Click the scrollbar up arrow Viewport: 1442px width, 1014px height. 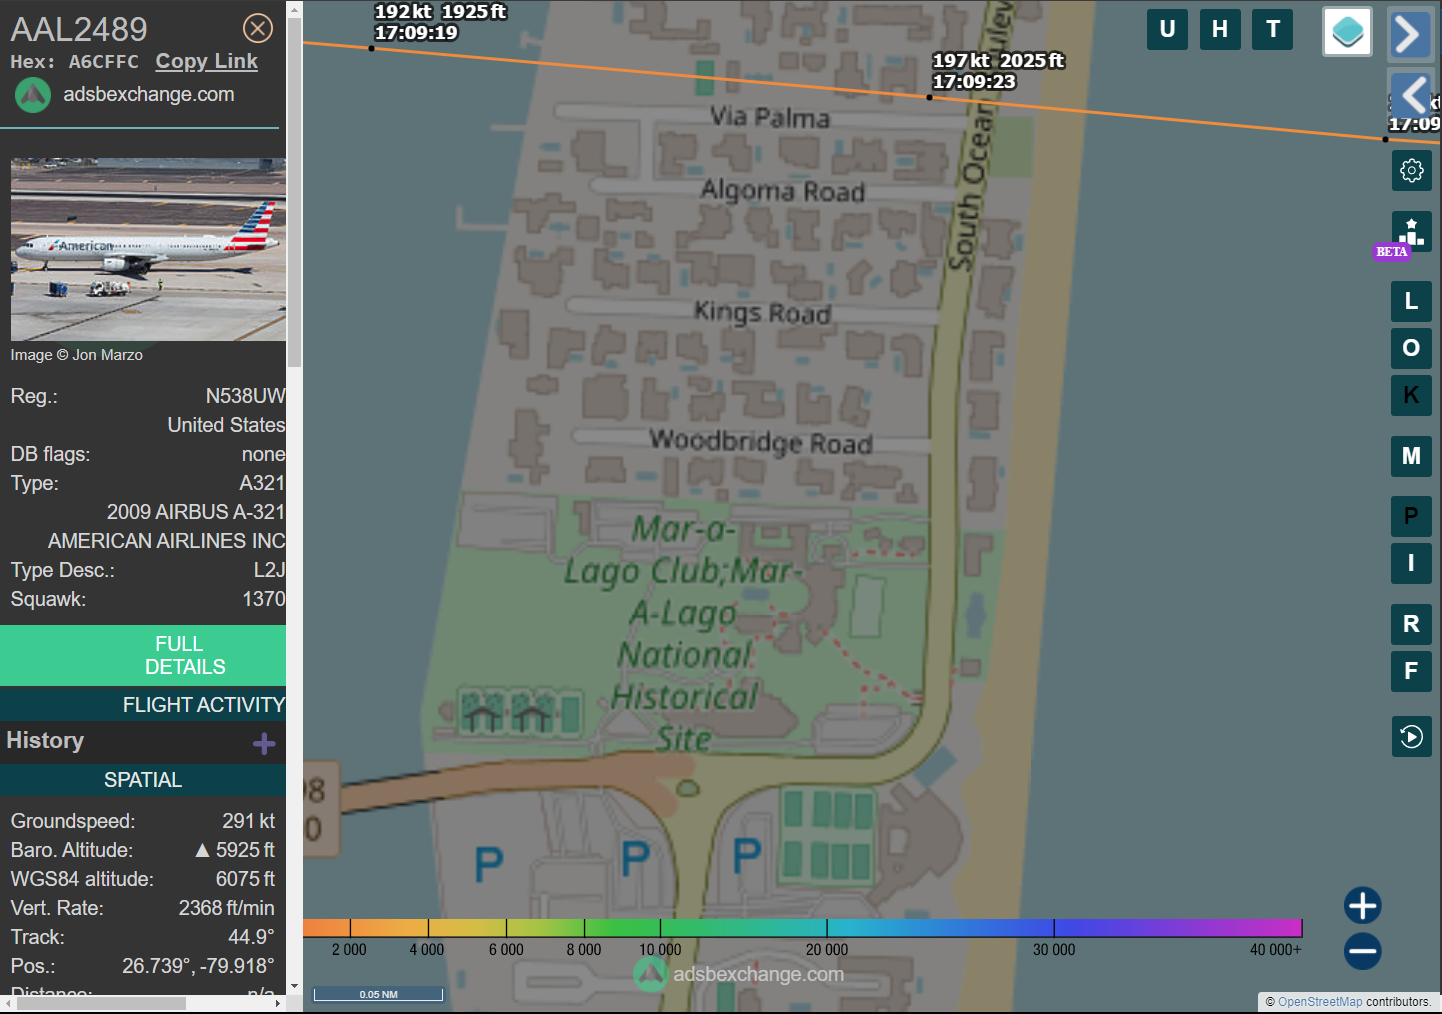[294, 9]
